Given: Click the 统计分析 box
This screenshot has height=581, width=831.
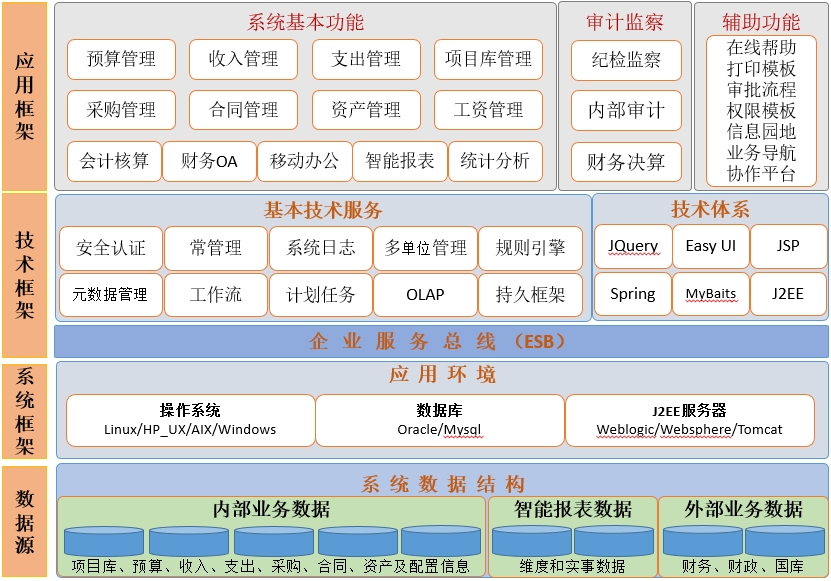Looking at the screenshot, I should tap(495, 161).
